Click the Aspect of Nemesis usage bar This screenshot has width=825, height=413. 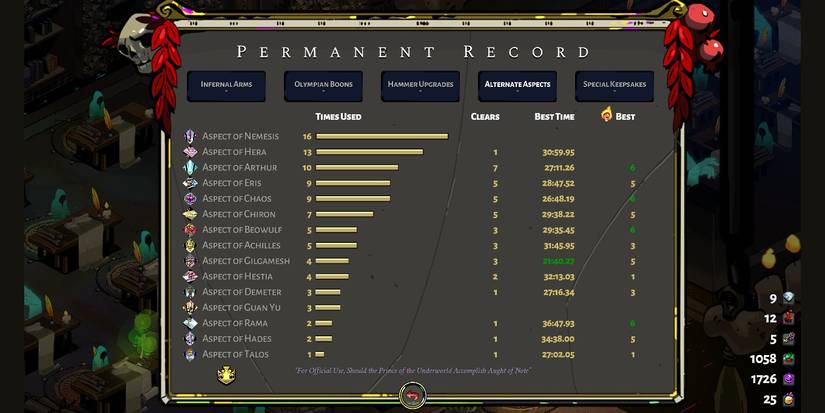pos(383,136)
